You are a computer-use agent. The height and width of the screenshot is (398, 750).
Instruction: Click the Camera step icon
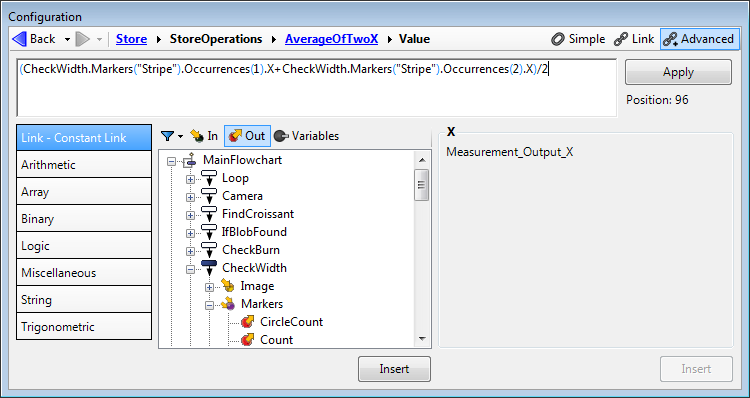click(209, 196)
